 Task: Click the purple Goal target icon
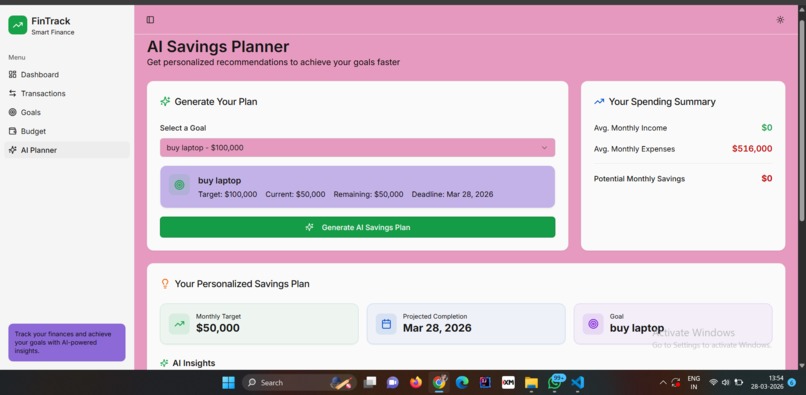coord(593,324)
